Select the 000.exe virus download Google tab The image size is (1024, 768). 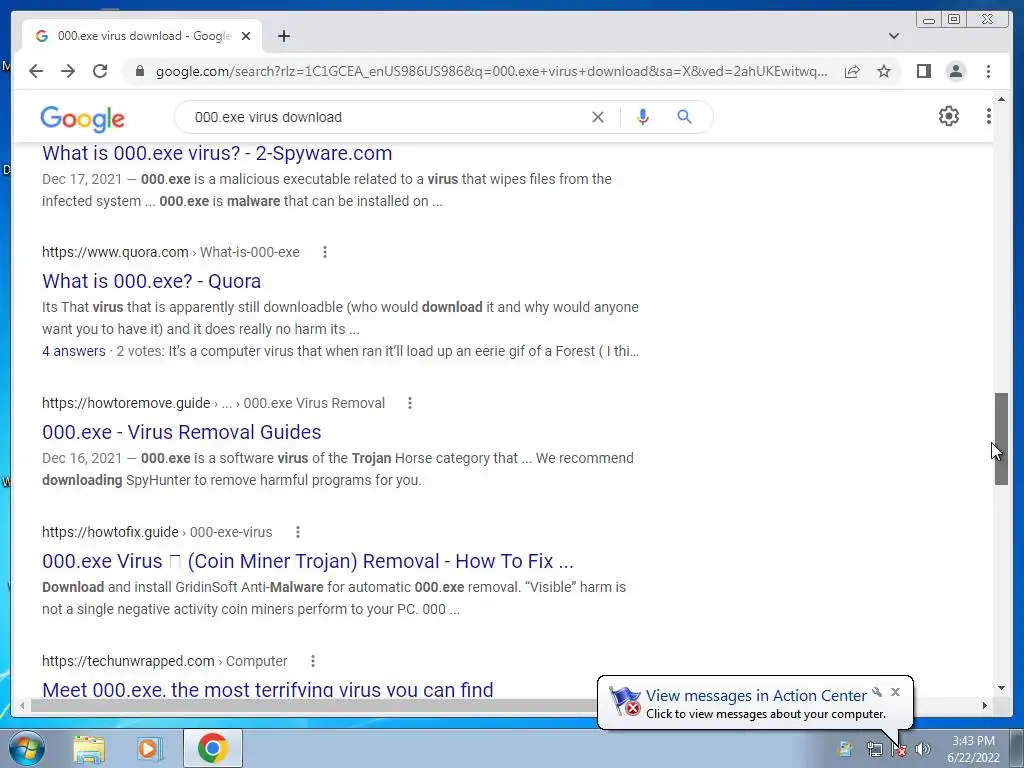point(142,36)
